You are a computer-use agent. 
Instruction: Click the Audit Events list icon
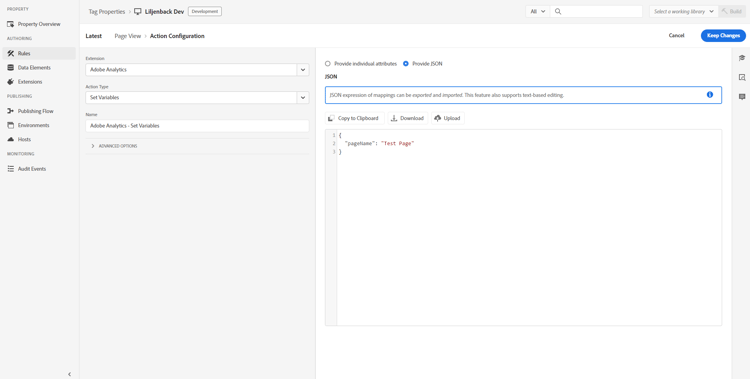tap(11, 169)
